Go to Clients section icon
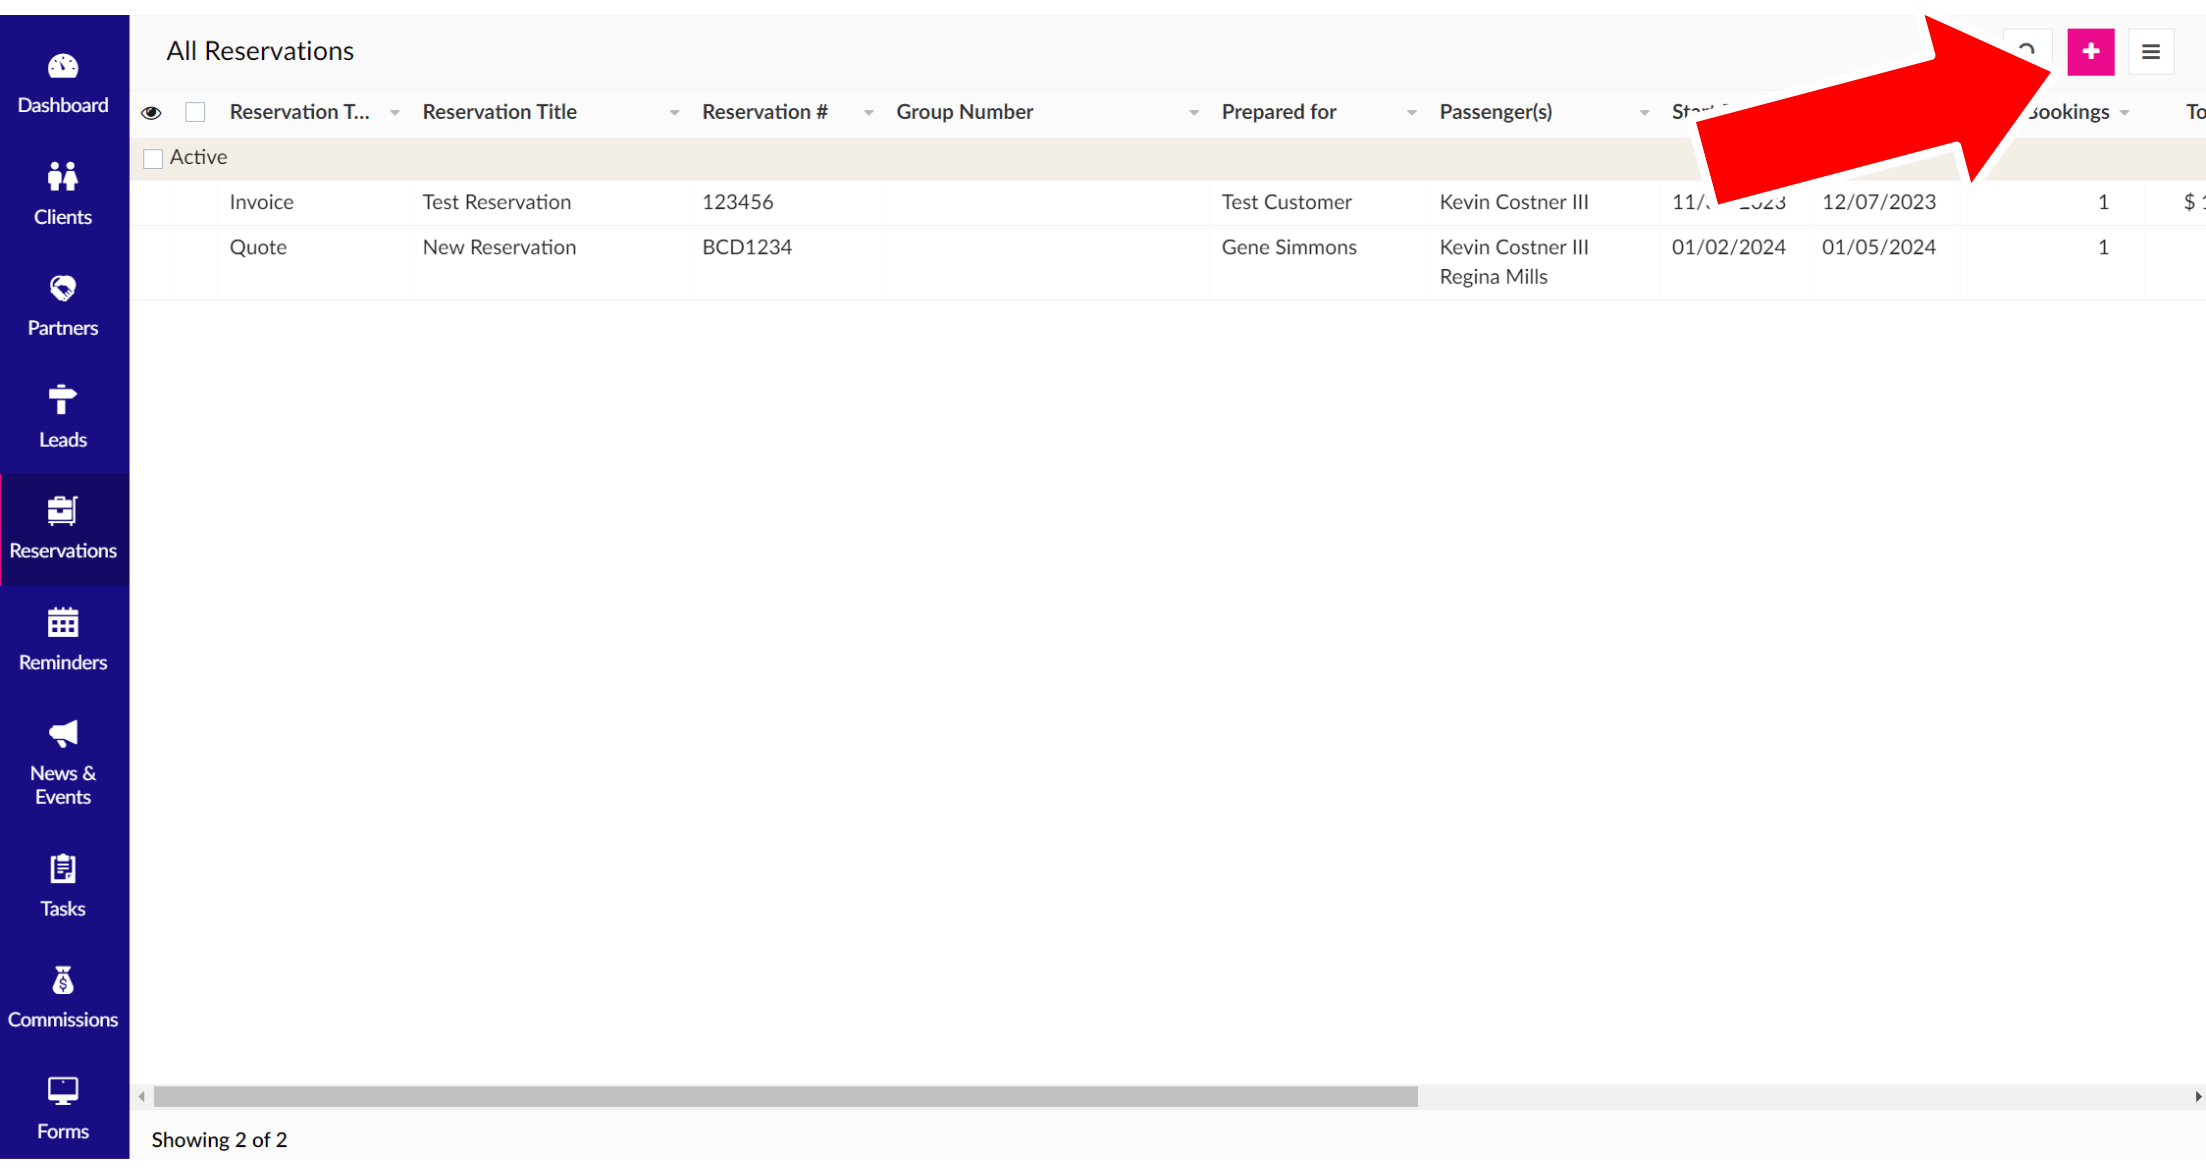Viewport: 2206px width, 1174px height. pyautogui.click(x=62, y=178)
